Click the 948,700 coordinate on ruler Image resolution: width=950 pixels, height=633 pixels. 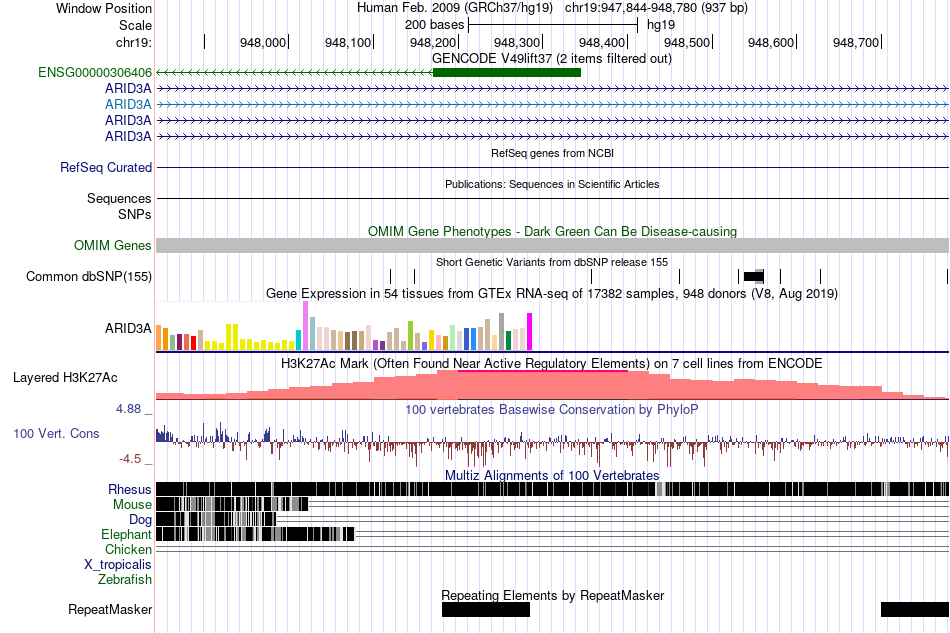pos(855,42)
